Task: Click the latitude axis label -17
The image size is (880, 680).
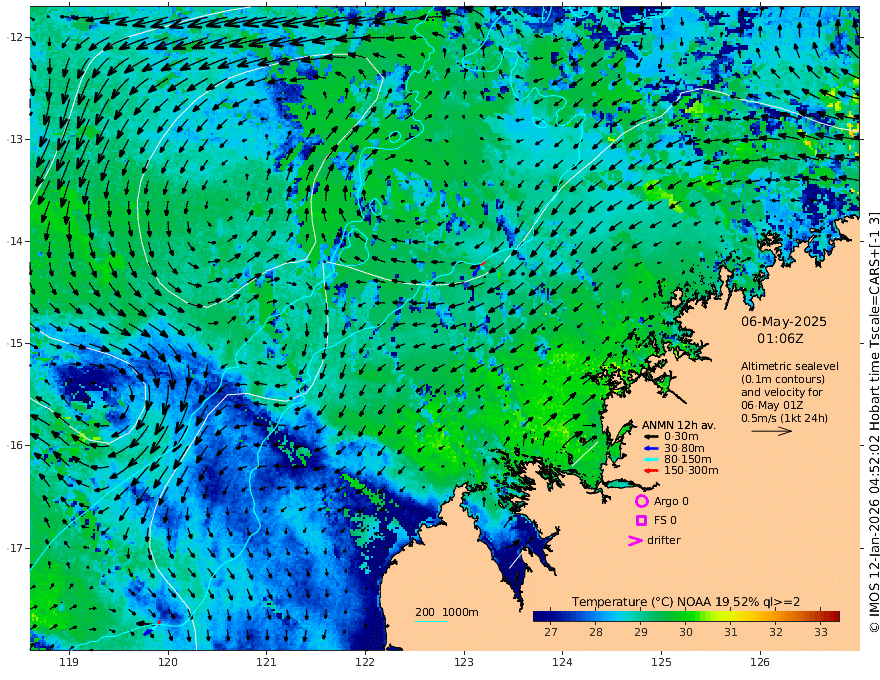Action: pos(15,548)
